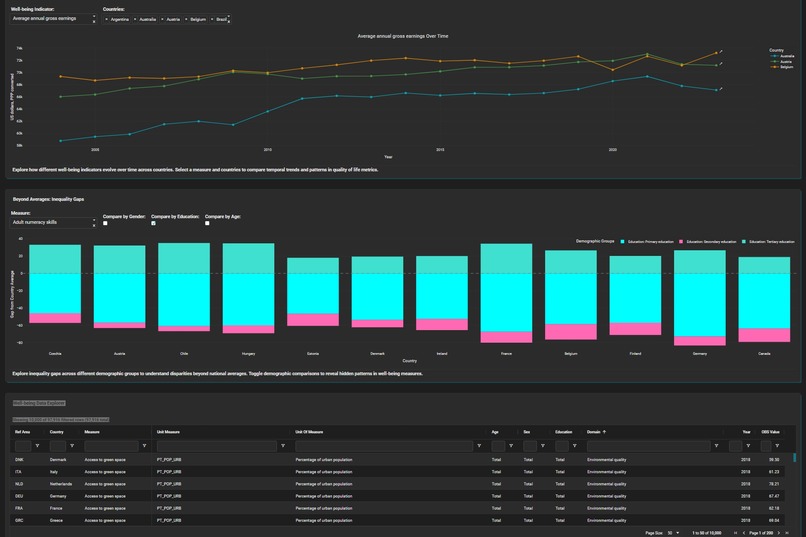Toggle Austria series in line chart legend
806x537 pixels.
point(781,62)
